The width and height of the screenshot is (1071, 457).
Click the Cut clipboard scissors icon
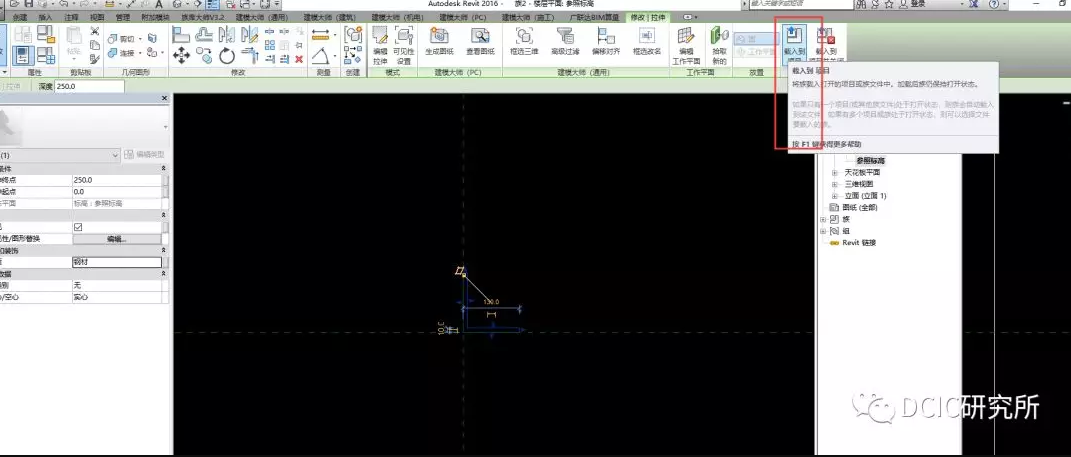coord(95,31)
